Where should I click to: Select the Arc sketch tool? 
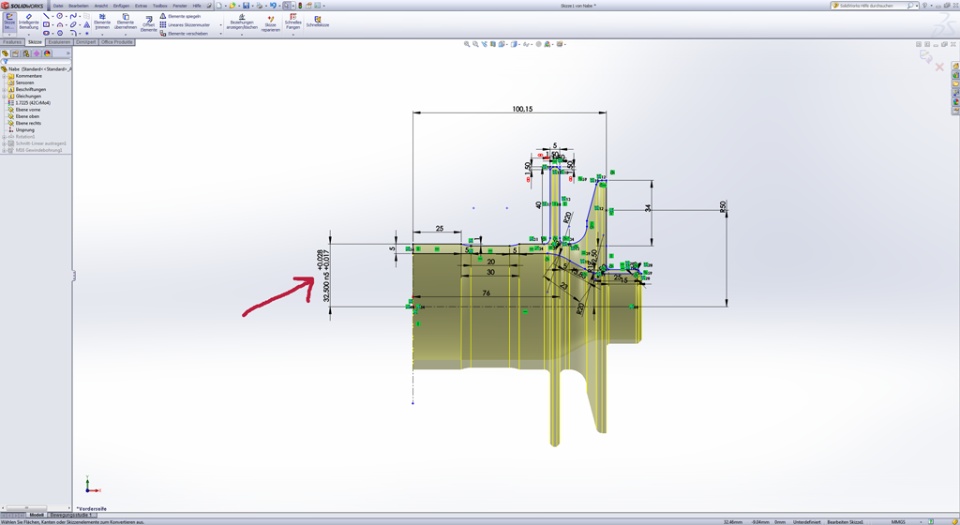click(x=60, y=24)
